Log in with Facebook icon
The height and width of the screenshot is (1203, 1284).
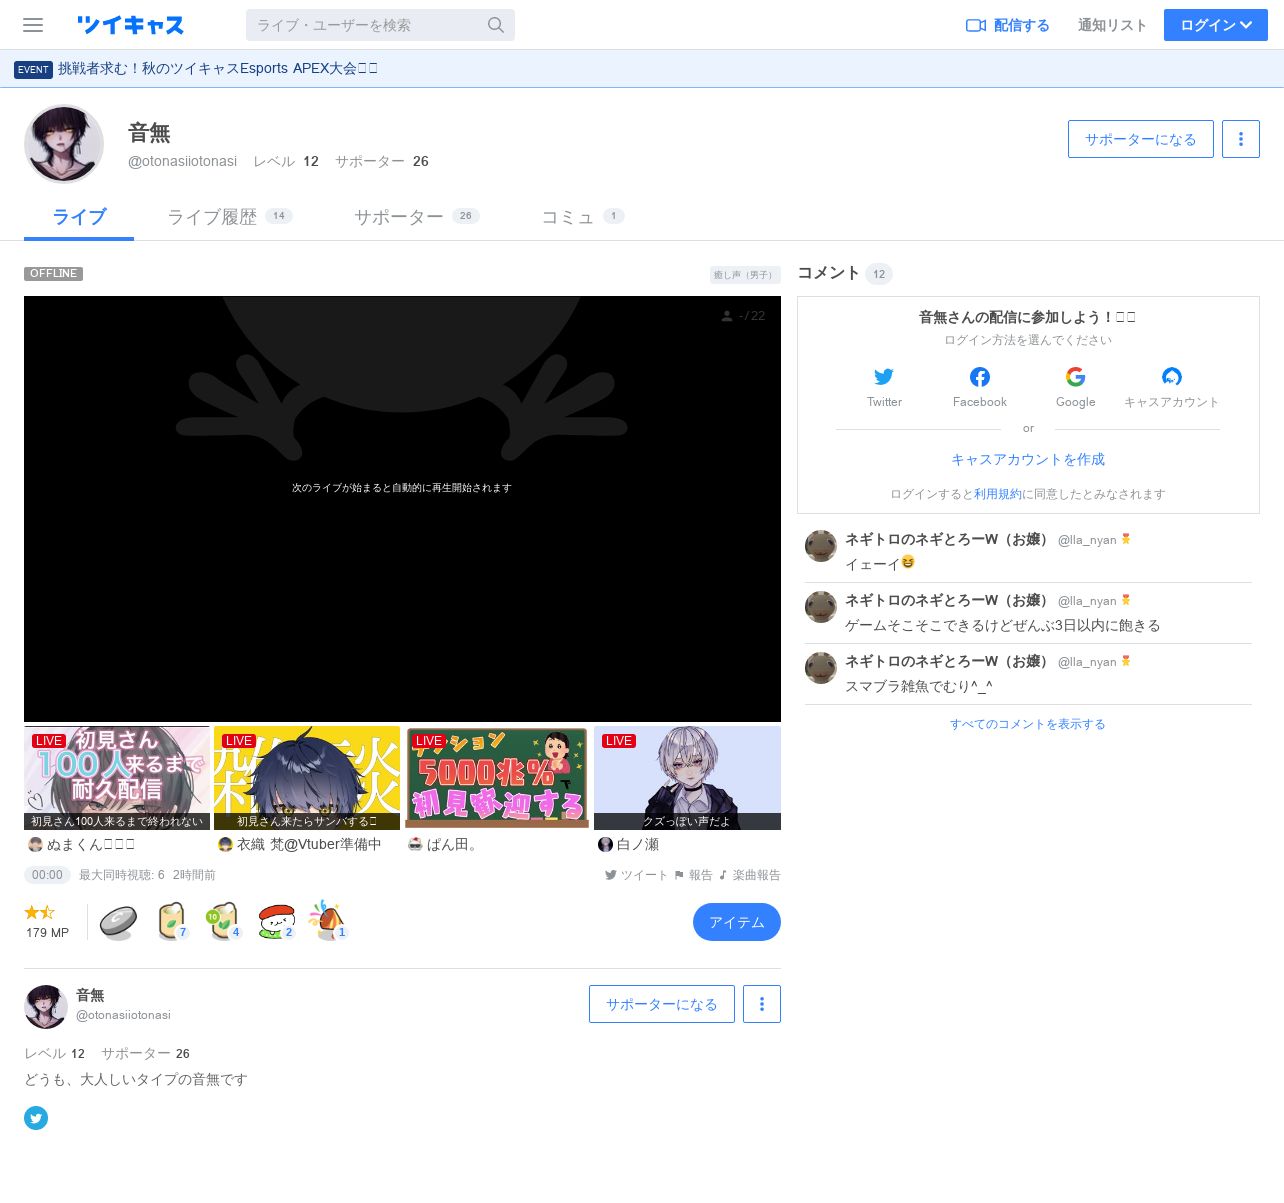pos(980,377)
